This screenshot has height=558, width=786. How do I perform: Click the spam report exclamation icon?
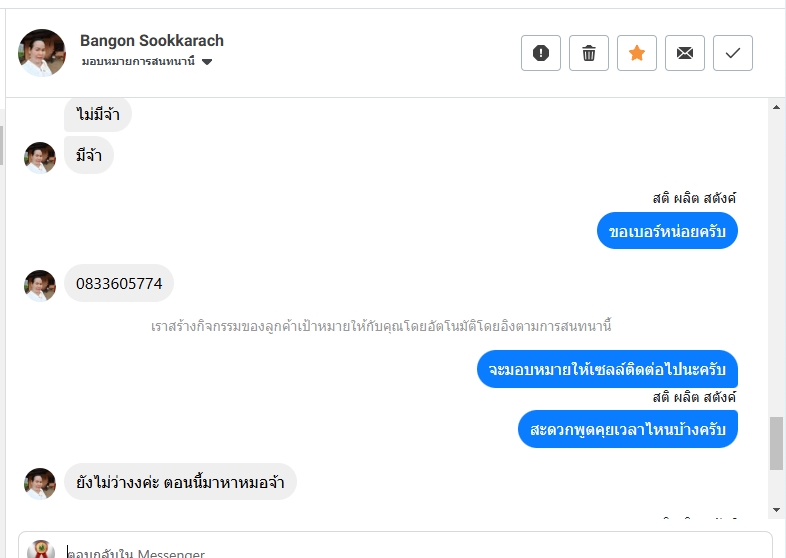pyautogui.click(x=541, y=53)
